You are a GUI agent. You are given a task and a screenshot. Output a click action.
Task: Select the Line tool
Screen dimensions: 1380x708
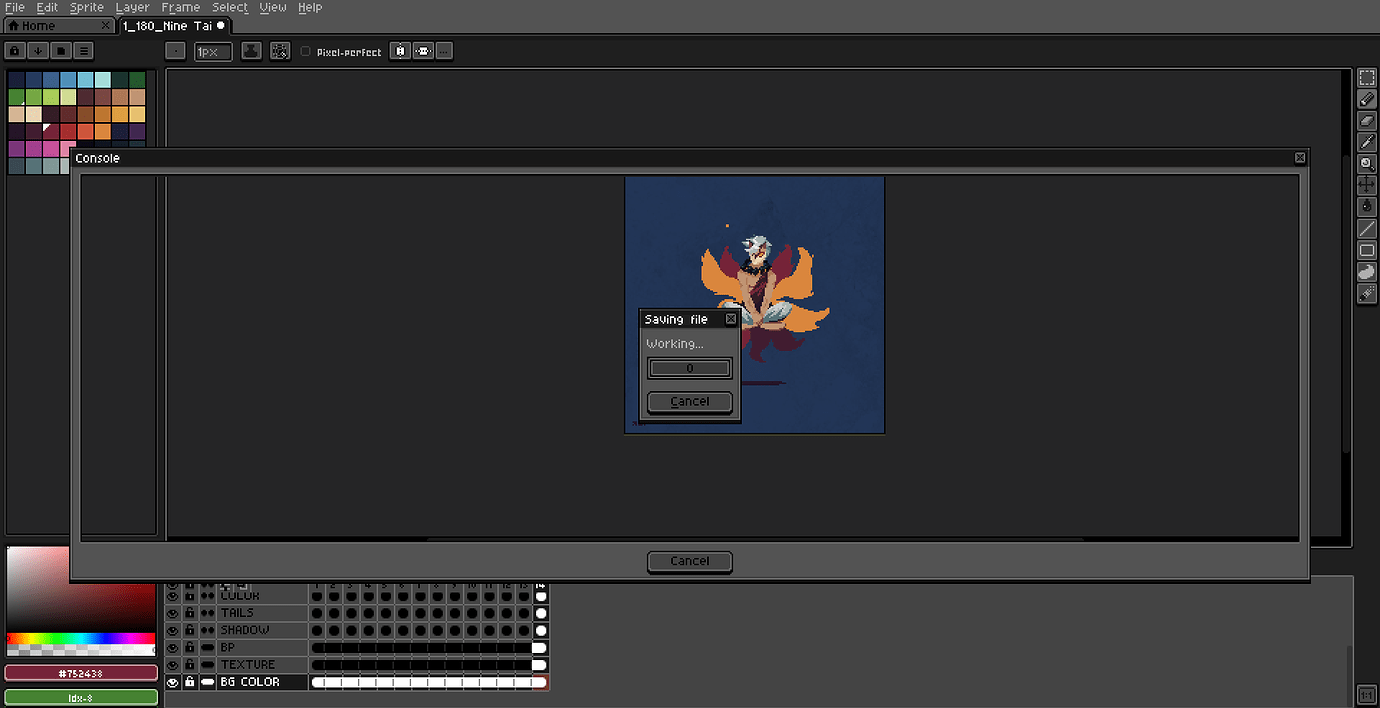(1367, 229)
